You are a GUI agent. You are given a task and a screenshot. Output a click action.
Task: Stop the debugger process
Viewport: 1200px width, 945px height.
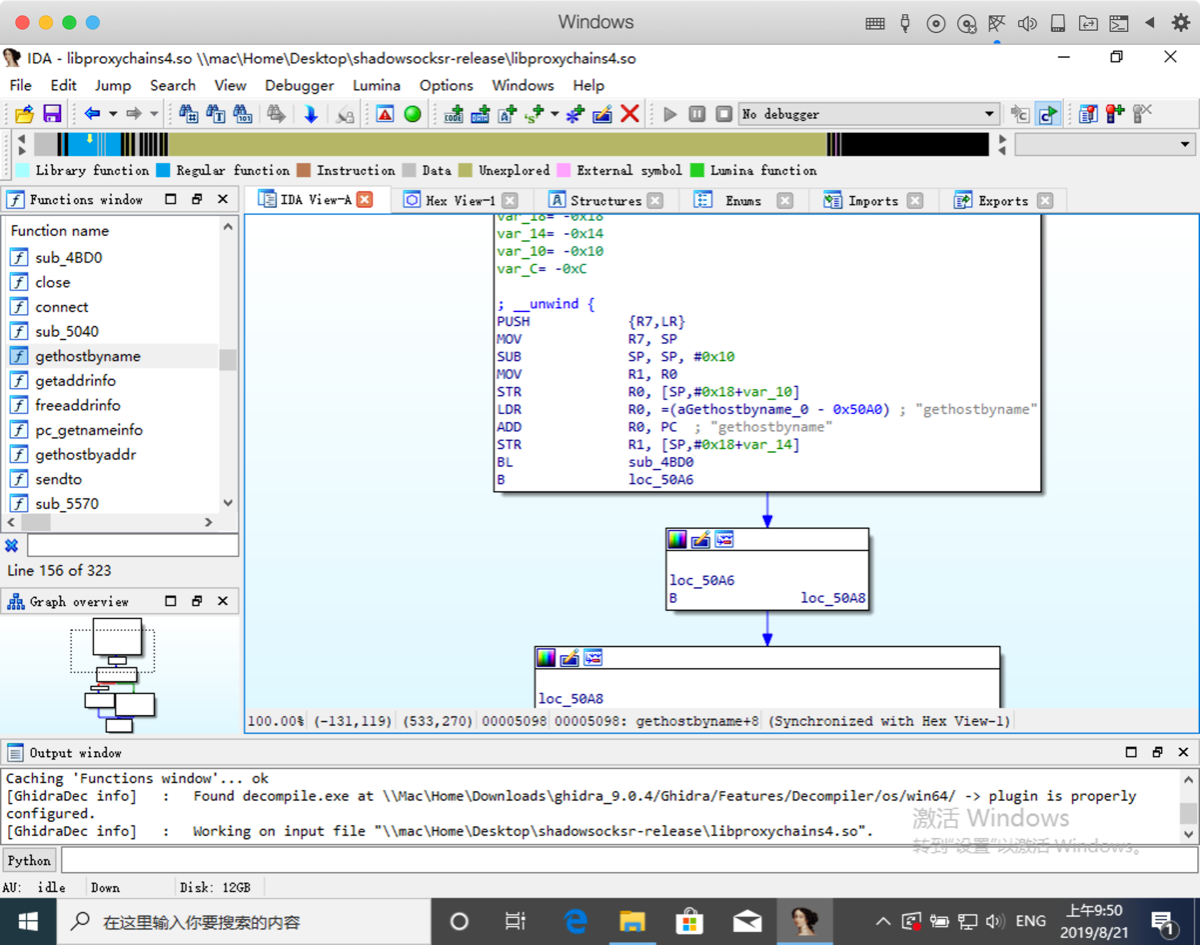pos(724,114)
